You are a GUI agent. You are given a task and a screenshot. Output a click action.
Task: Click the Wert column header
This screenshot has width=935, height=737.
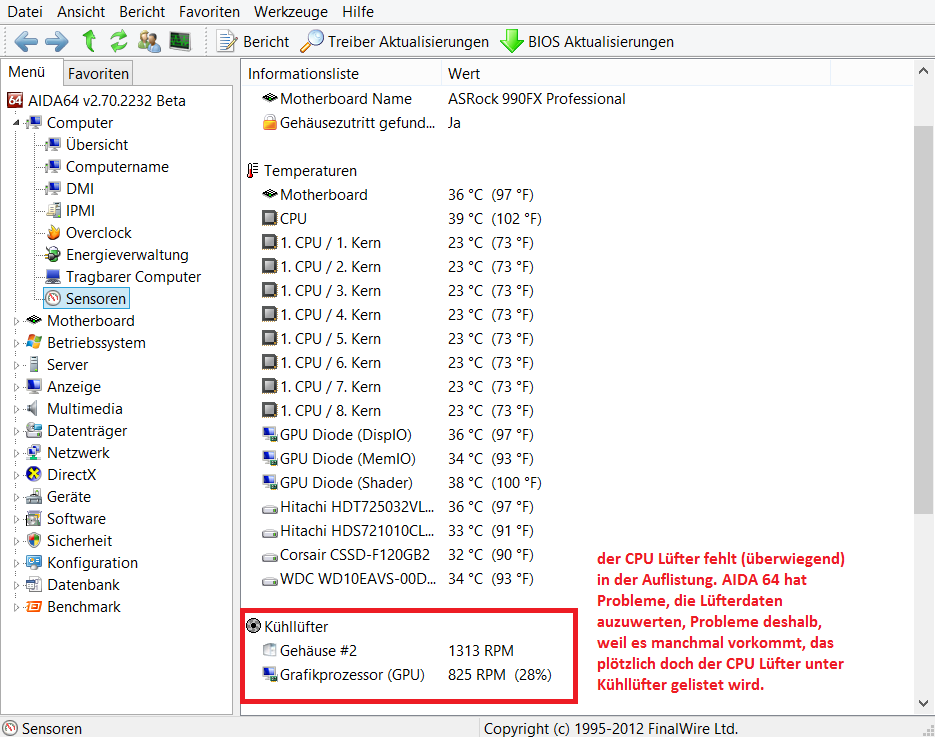(x=636, y=74)
